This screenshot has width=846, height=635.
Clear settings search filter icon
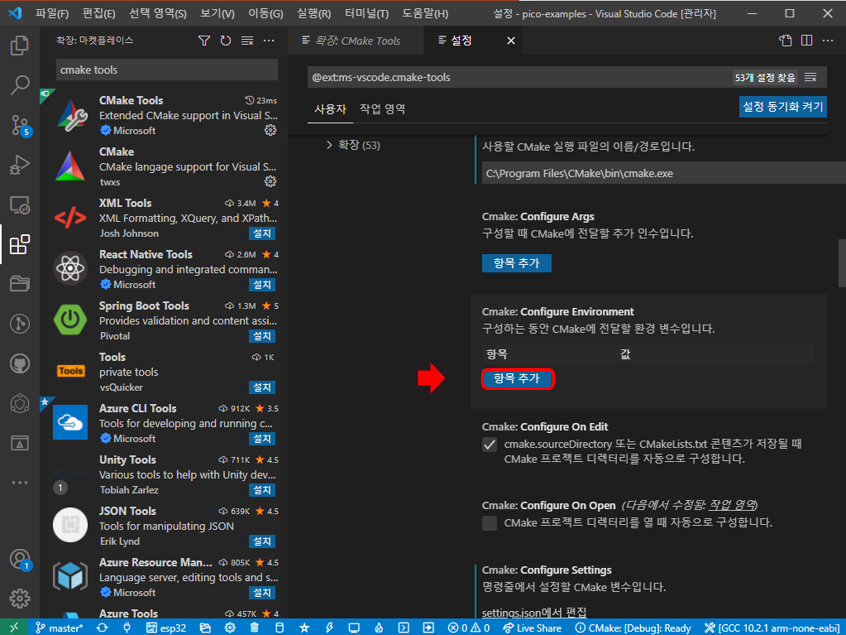tap(810, 78)
